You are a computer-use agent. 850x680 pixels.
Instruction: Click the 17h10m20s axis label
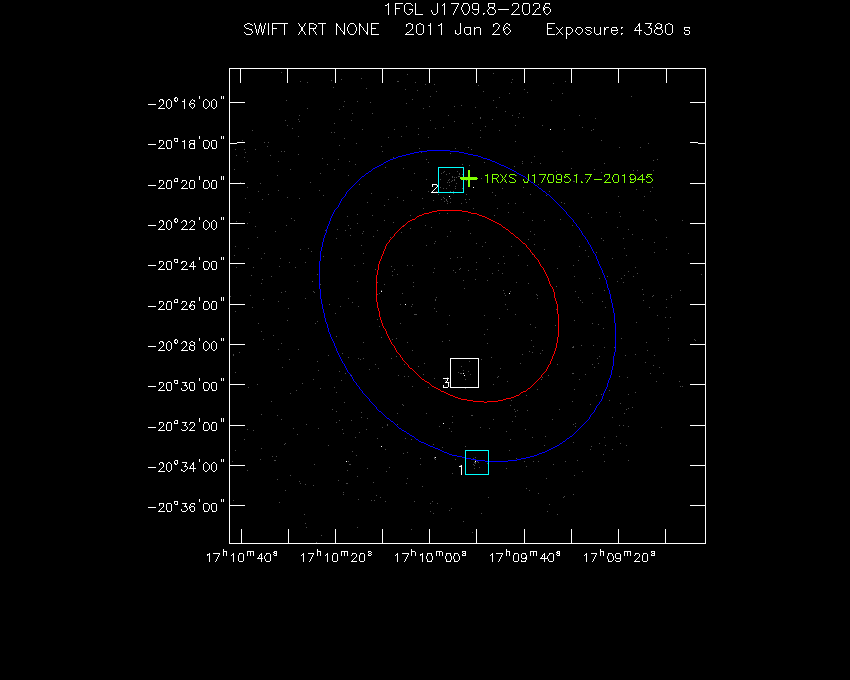pos(336,557)
